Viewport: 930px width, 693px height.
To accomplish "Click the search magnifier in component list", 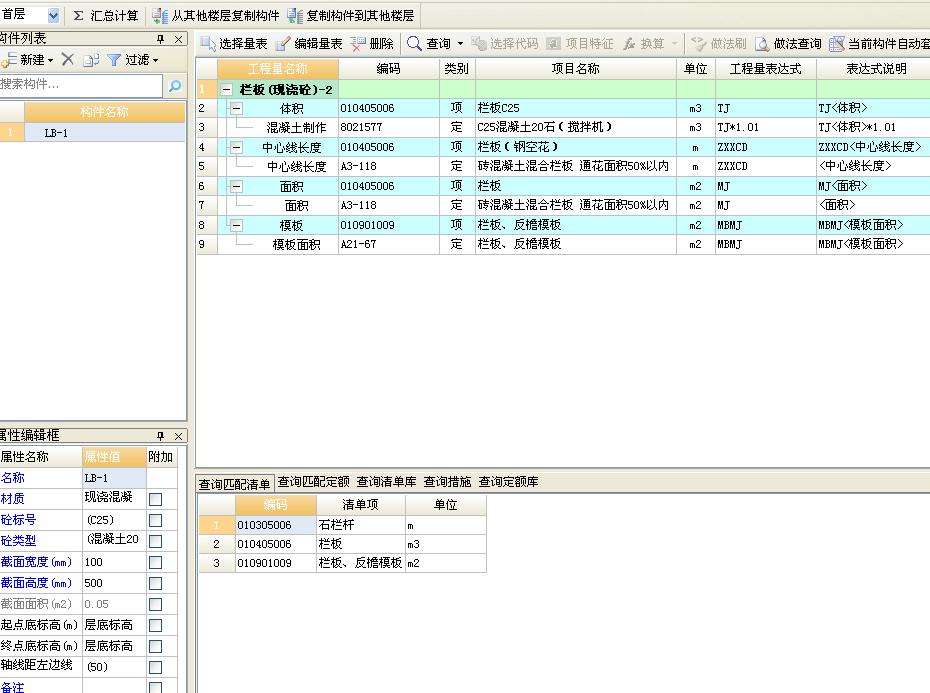I will [x=175, y=87].
